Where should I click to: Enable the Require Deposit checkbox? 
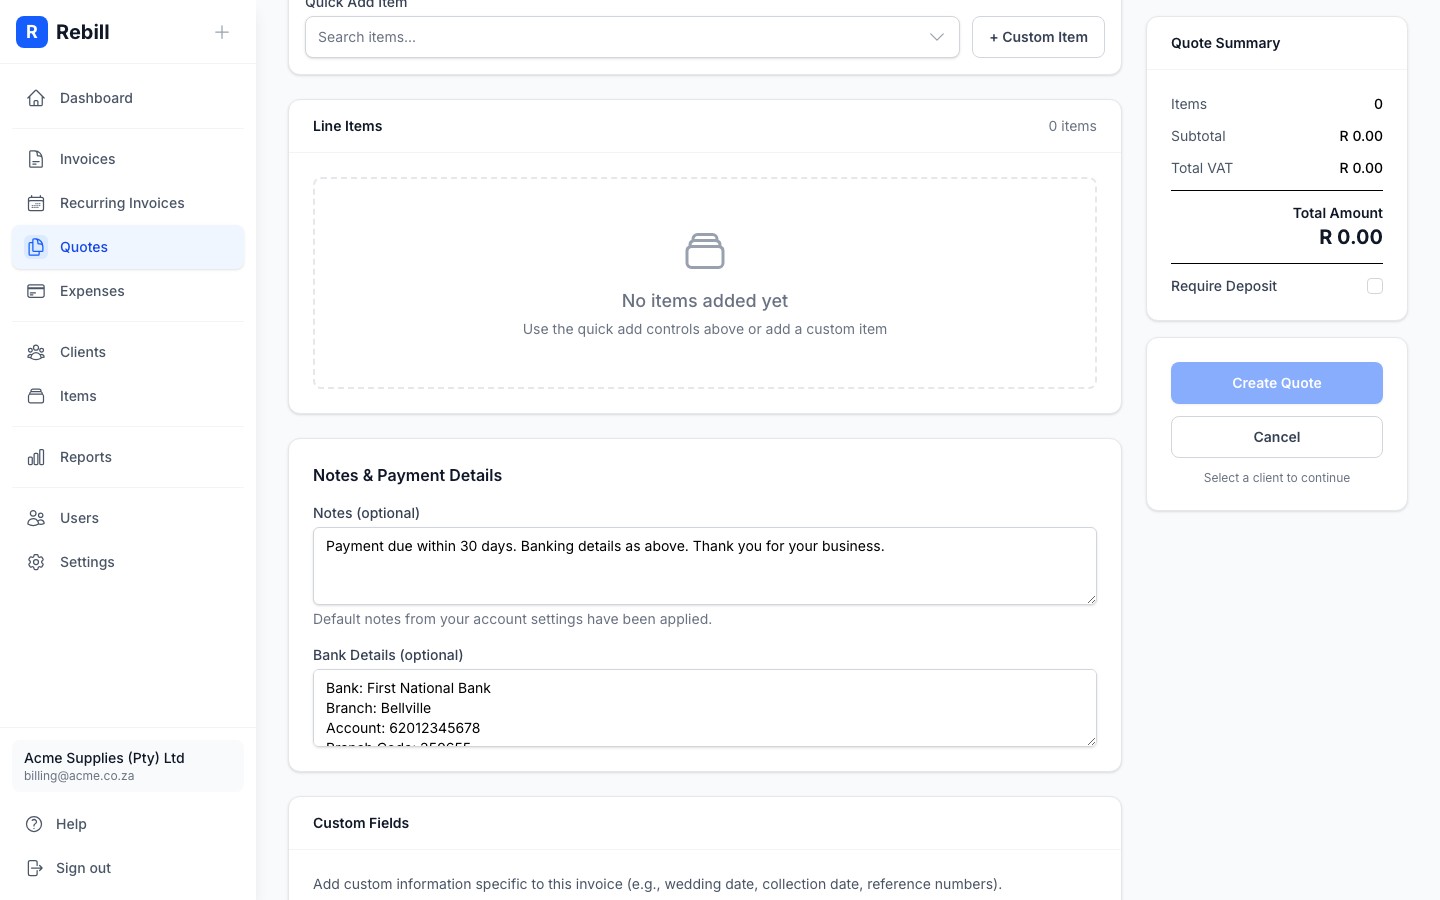(x=1375, y=286)
